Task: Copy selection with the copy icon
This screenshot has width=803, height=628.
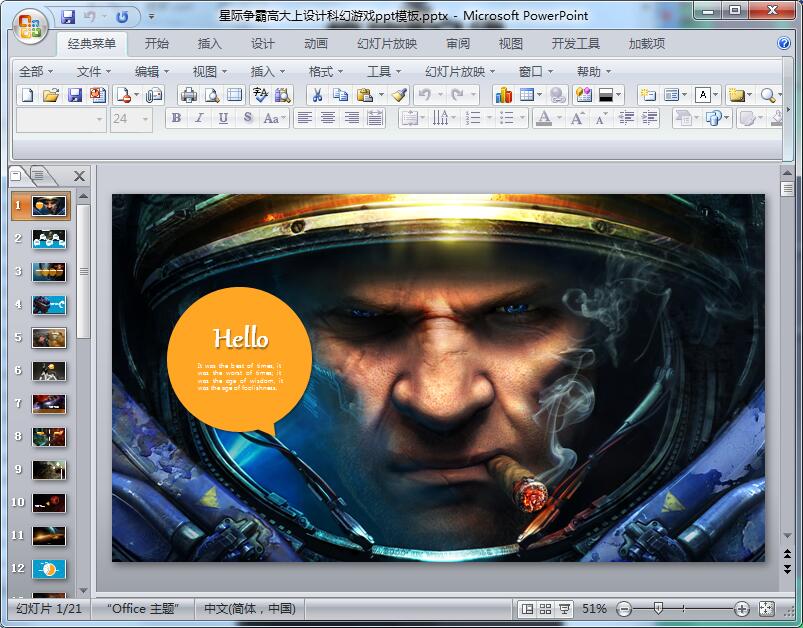Action: coord(341,95)
